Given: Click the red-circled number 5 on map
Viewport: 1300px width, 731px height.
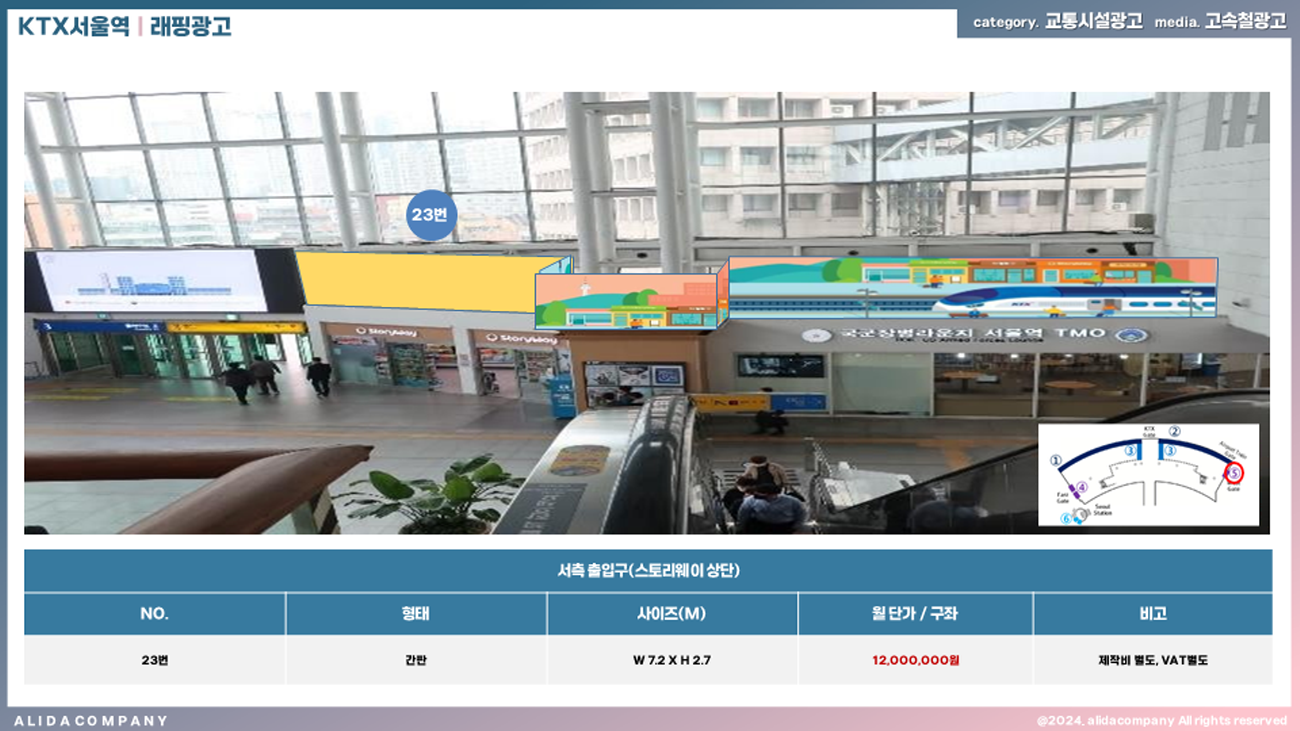Looking at the screenshot, I should pos(1234,472).
